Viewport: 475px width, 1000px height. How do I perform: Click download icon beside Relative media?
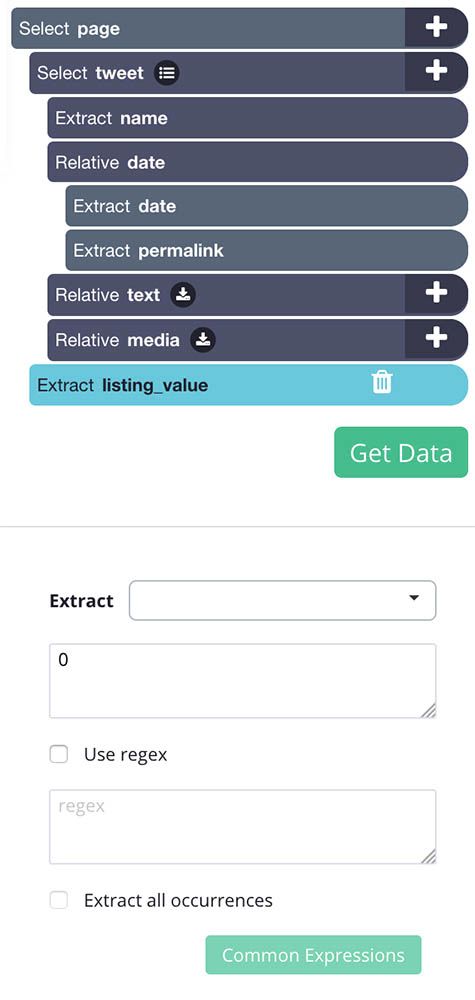(x=203, y=340)
